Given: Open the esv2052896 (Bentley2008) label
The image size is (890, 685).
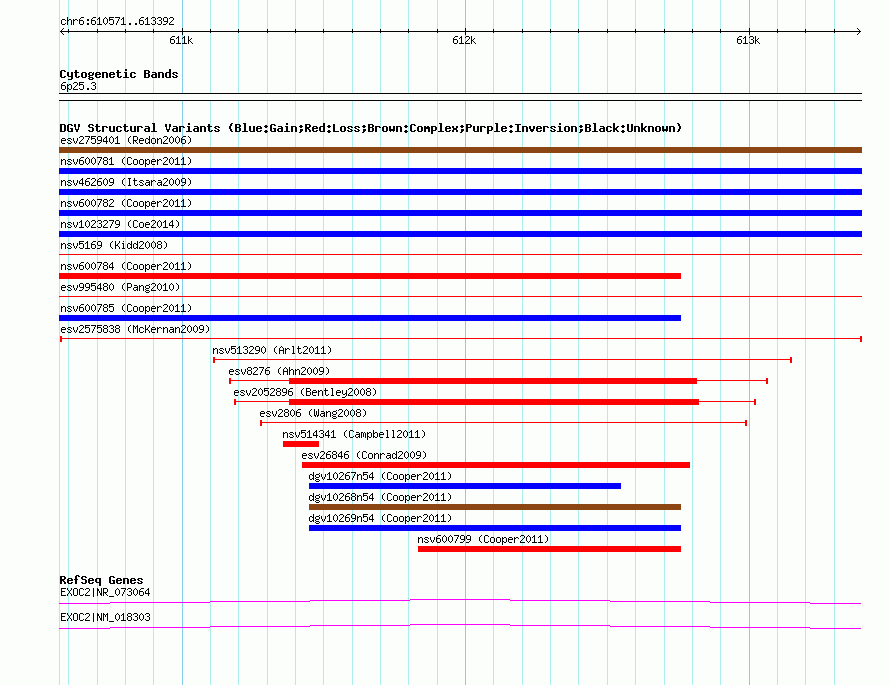Looking at the screenshot, I should [305, 392].
